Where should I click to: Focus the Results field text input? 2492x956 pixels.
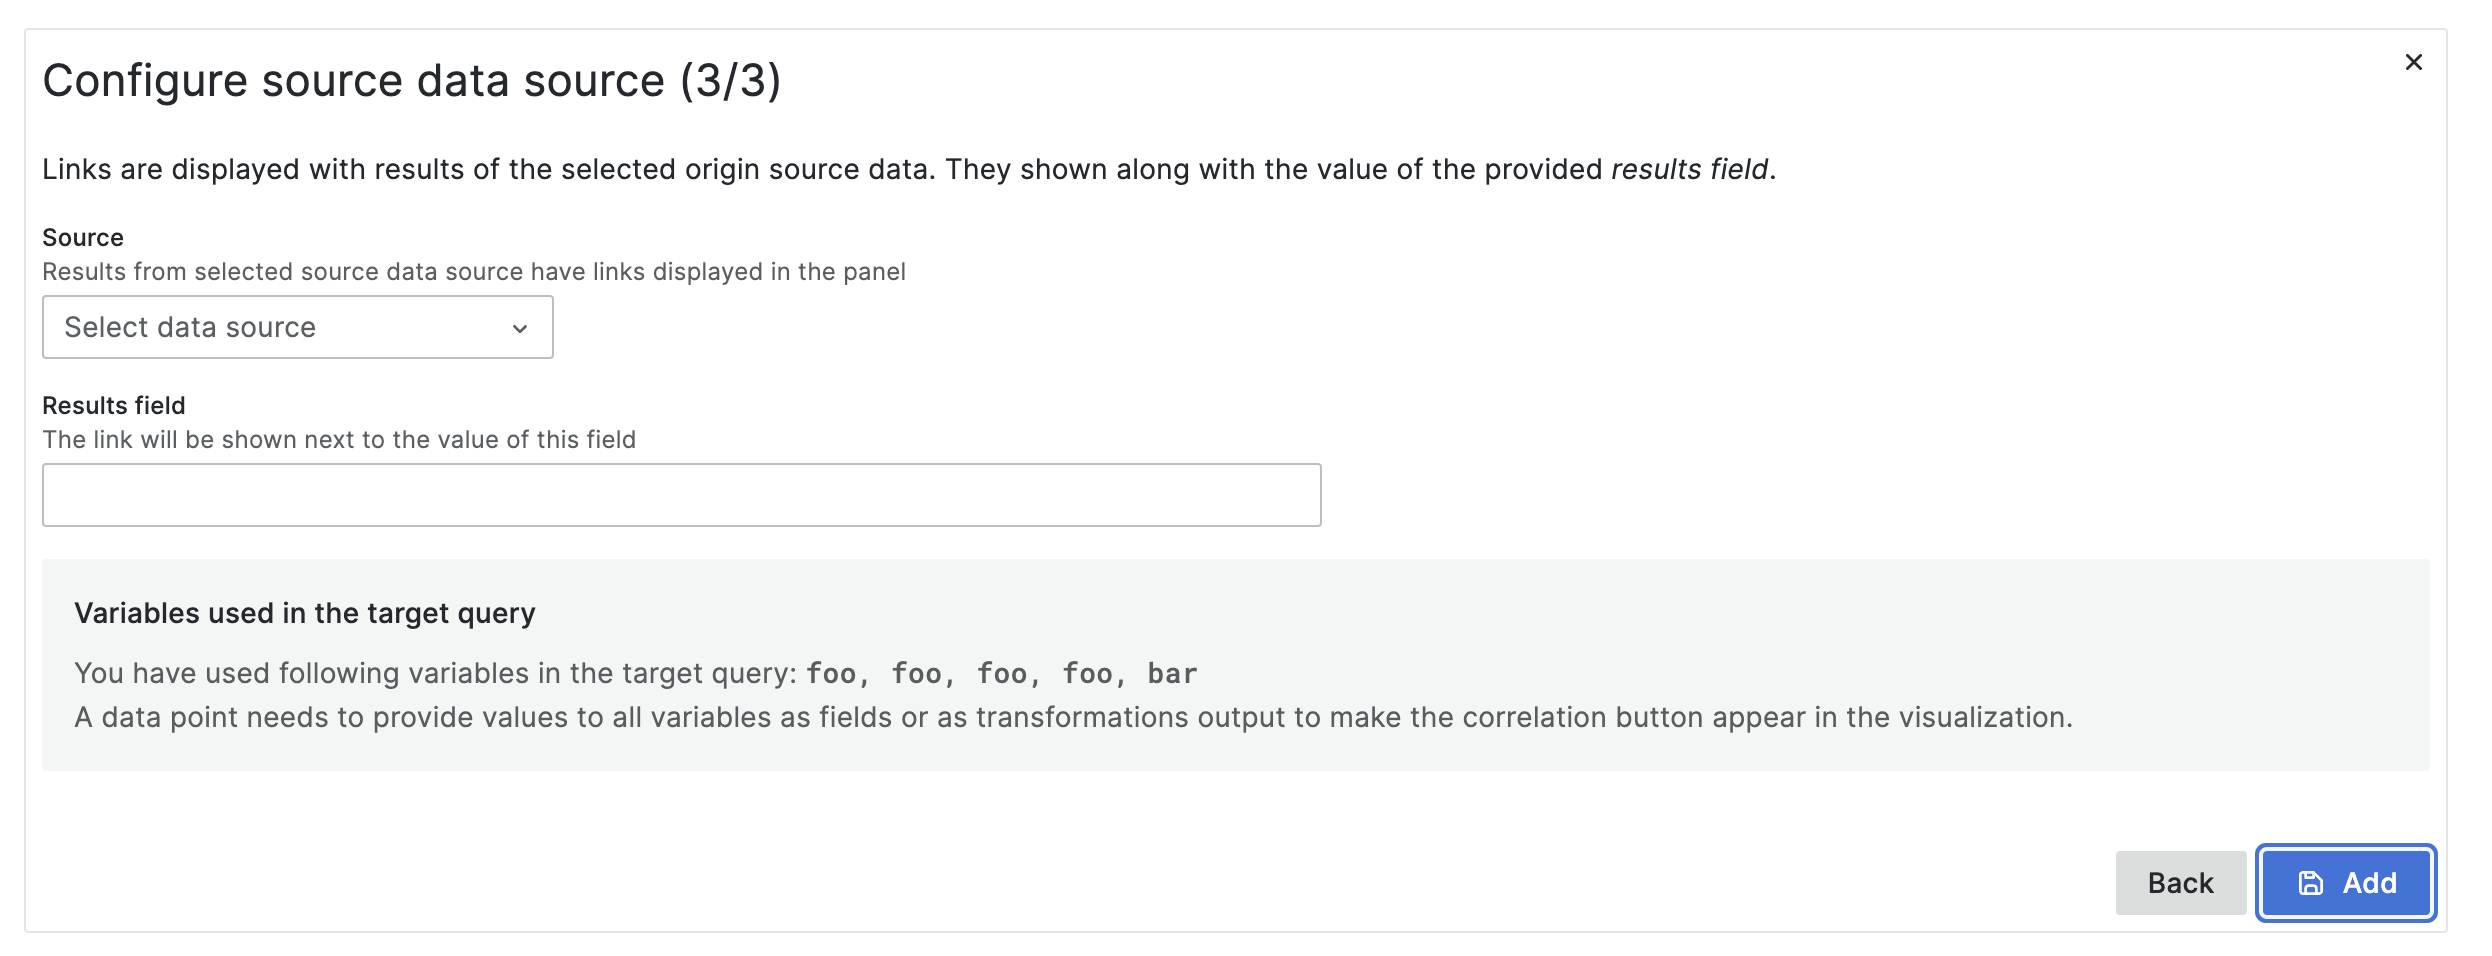681,495
